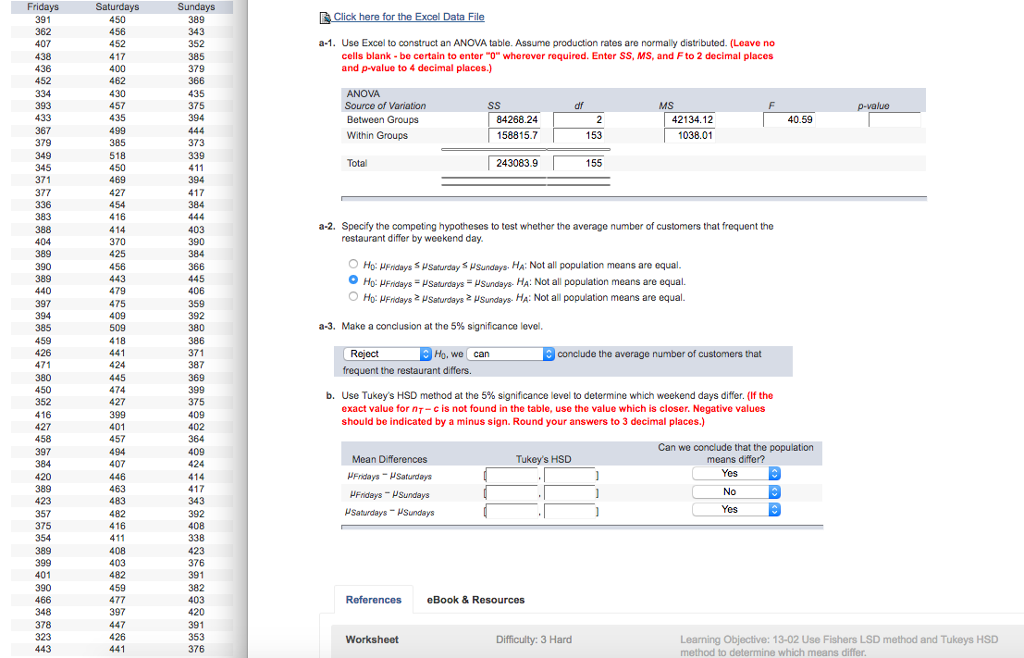The width and height of the screenshot is (1024, 658).
Task: Open the Yes dropdown for Saturdays minus Sundays
Action: tap(737, 509)
